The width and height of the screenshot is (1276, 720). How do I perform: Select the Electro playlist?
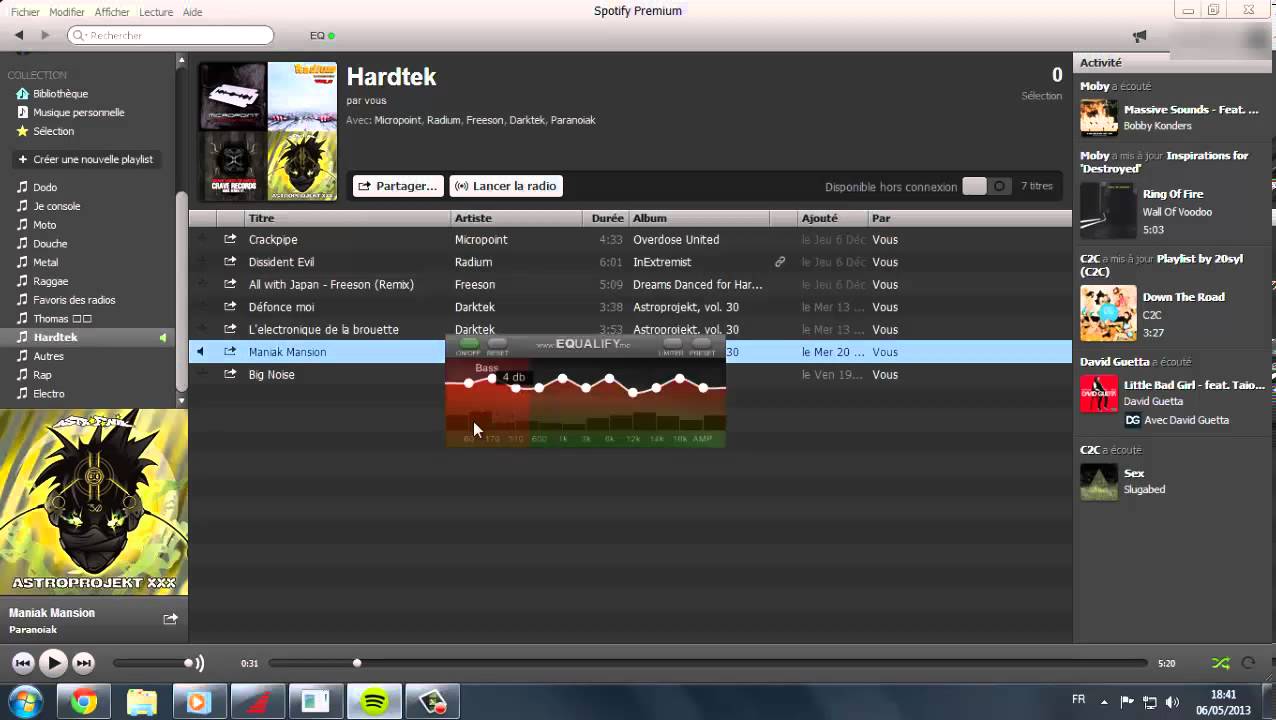[x=49, y=394]
